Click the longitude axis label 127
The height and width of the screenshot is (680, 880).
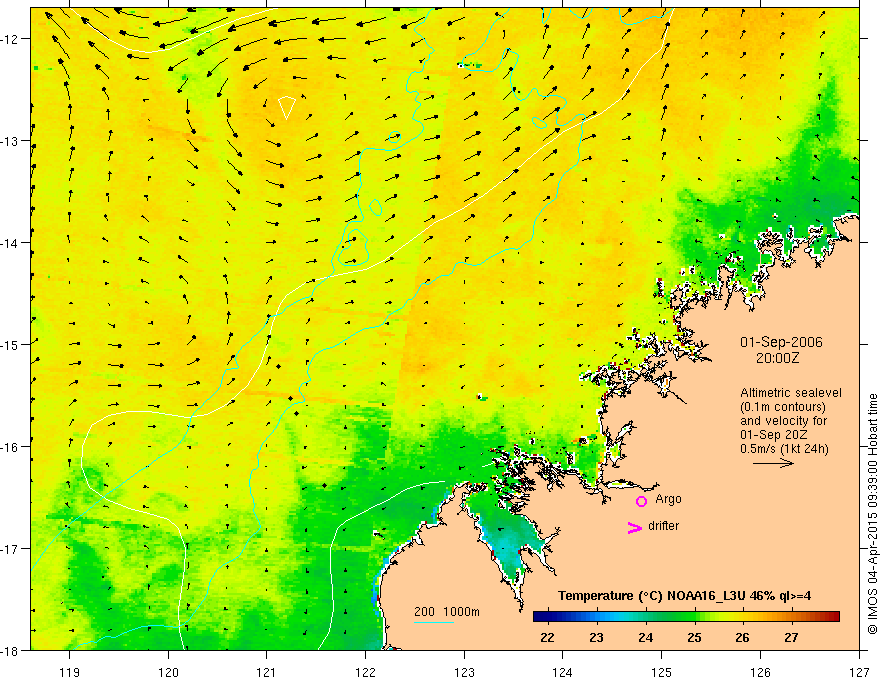(859, 672)
